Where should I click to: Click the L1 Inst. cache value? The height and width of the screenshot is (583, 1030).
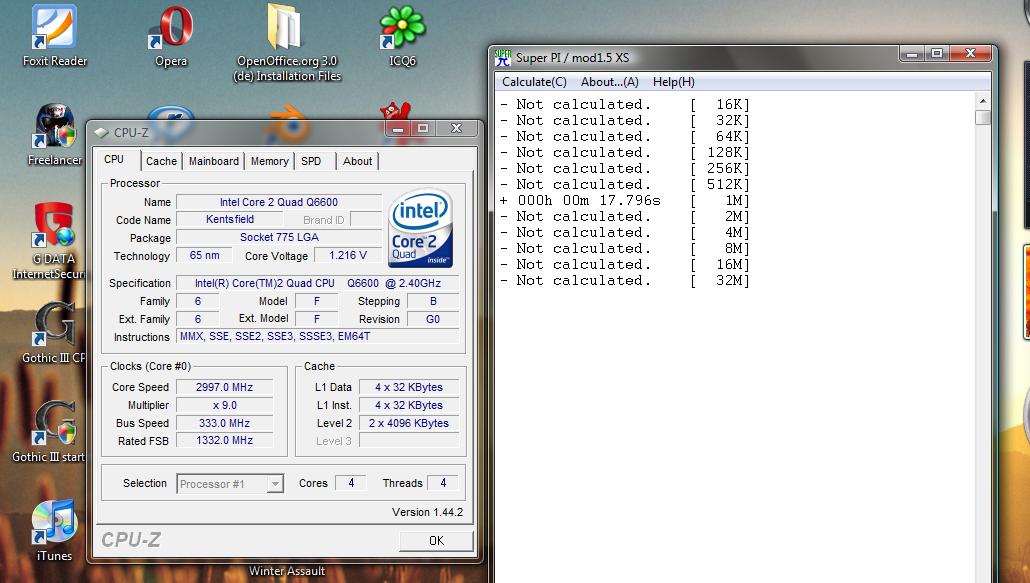point(409,405)
